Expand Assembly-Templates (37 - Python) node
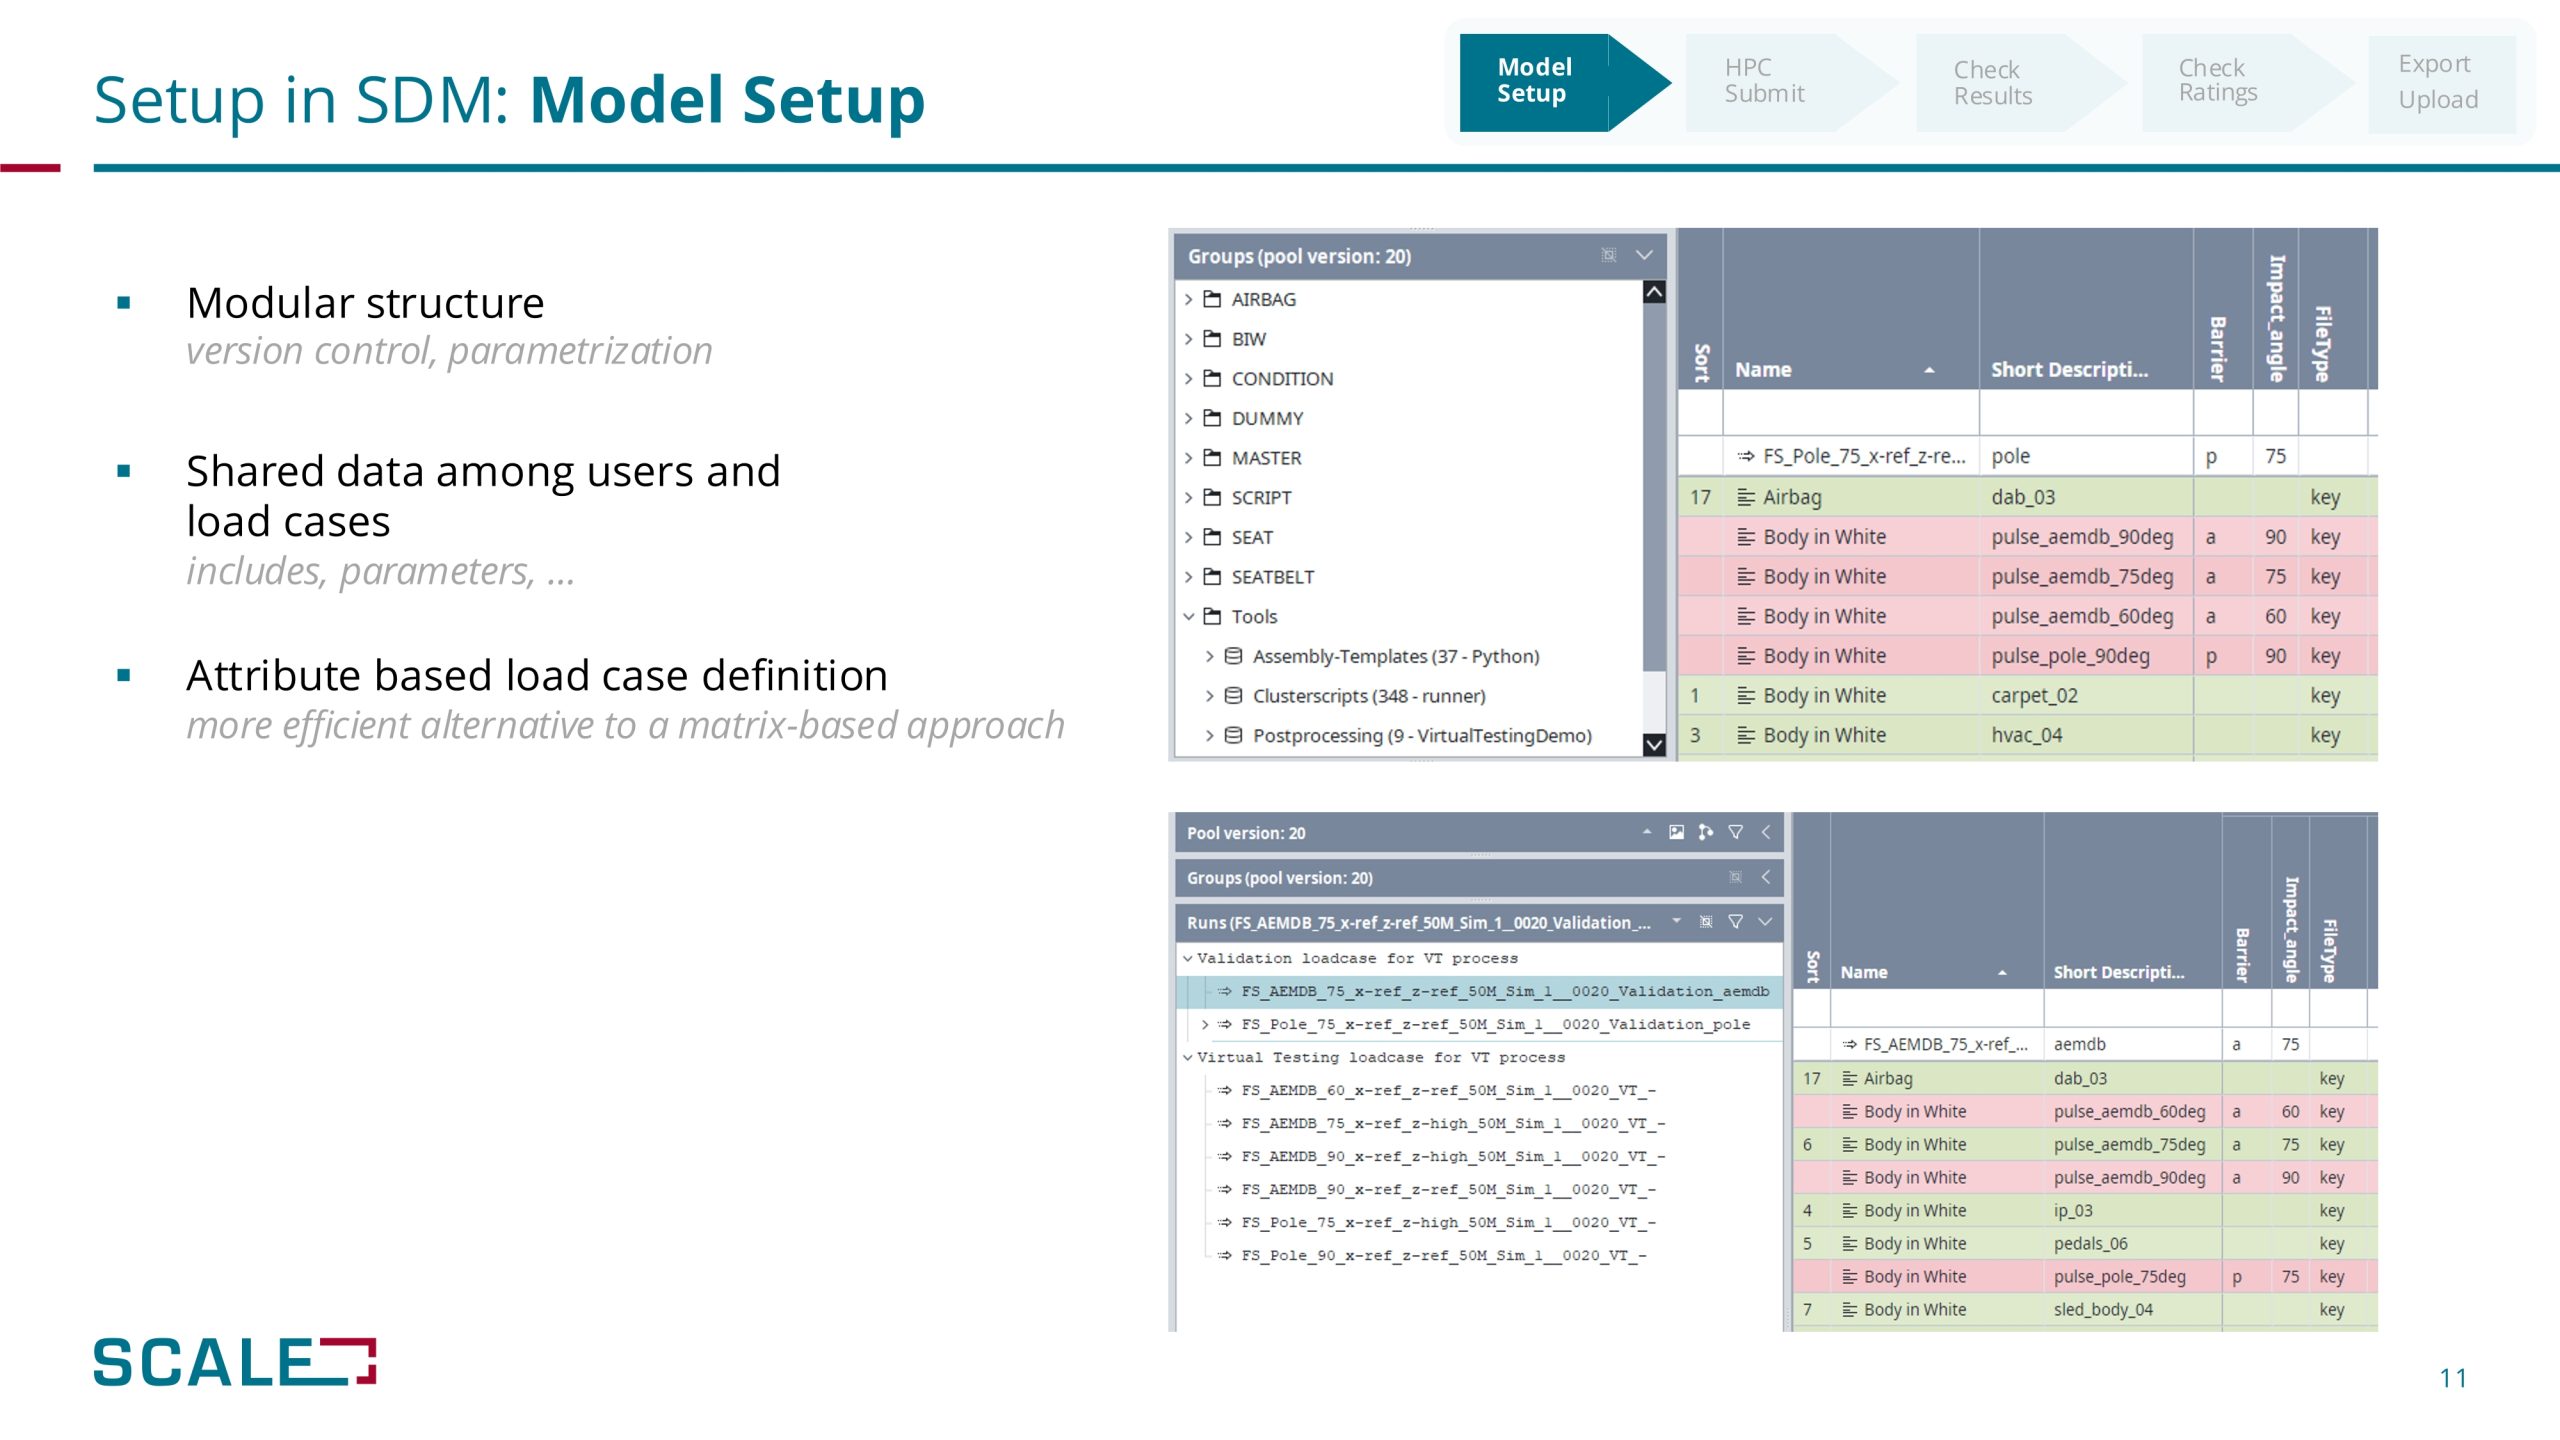 pyautogui.click(x=1210, y=656)
